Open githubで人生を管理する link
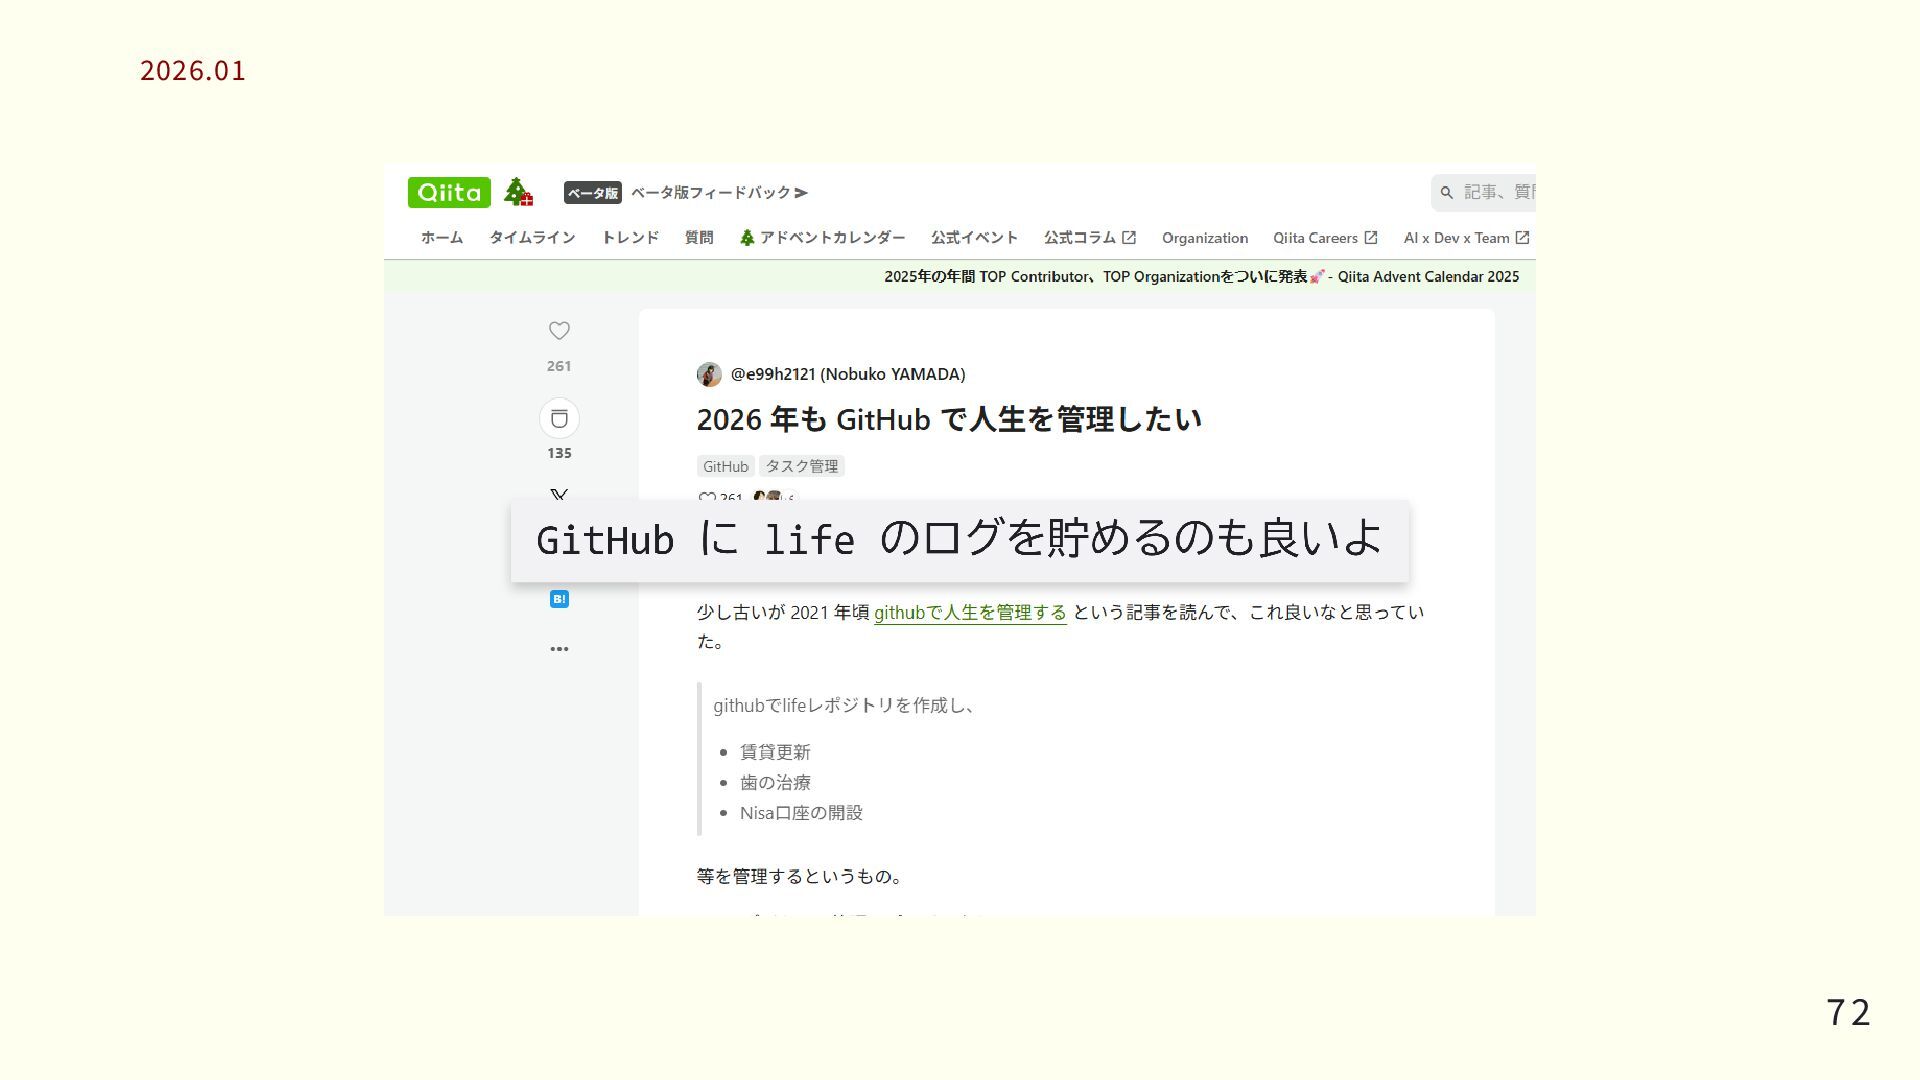The height and width of the screenshot is (1080, 1920). [970, 612]
